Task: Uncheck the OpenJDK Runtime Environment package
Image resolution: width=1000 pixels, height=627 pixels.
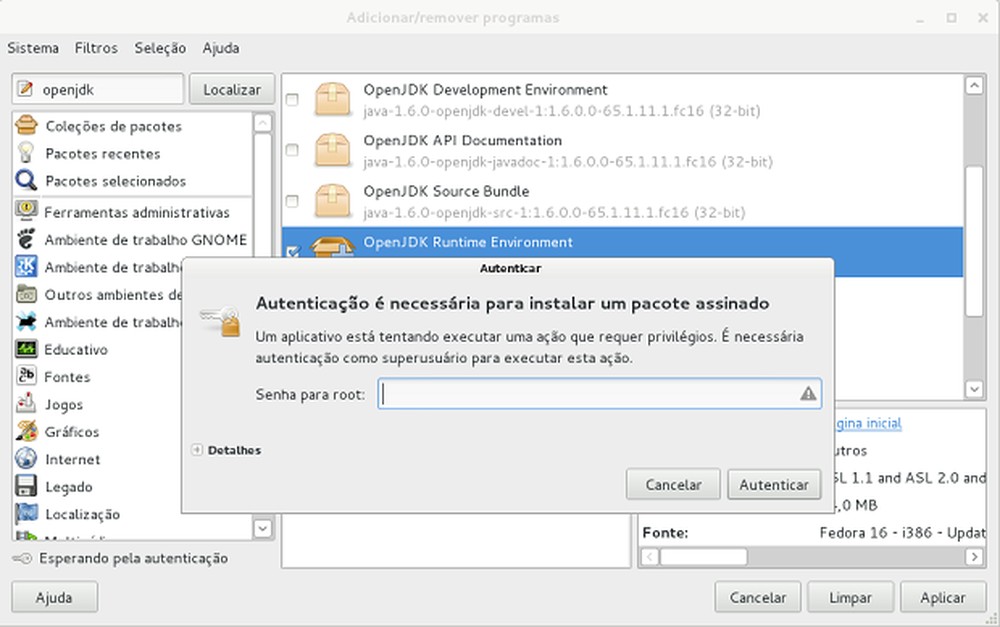Action: tap(292, 252)
